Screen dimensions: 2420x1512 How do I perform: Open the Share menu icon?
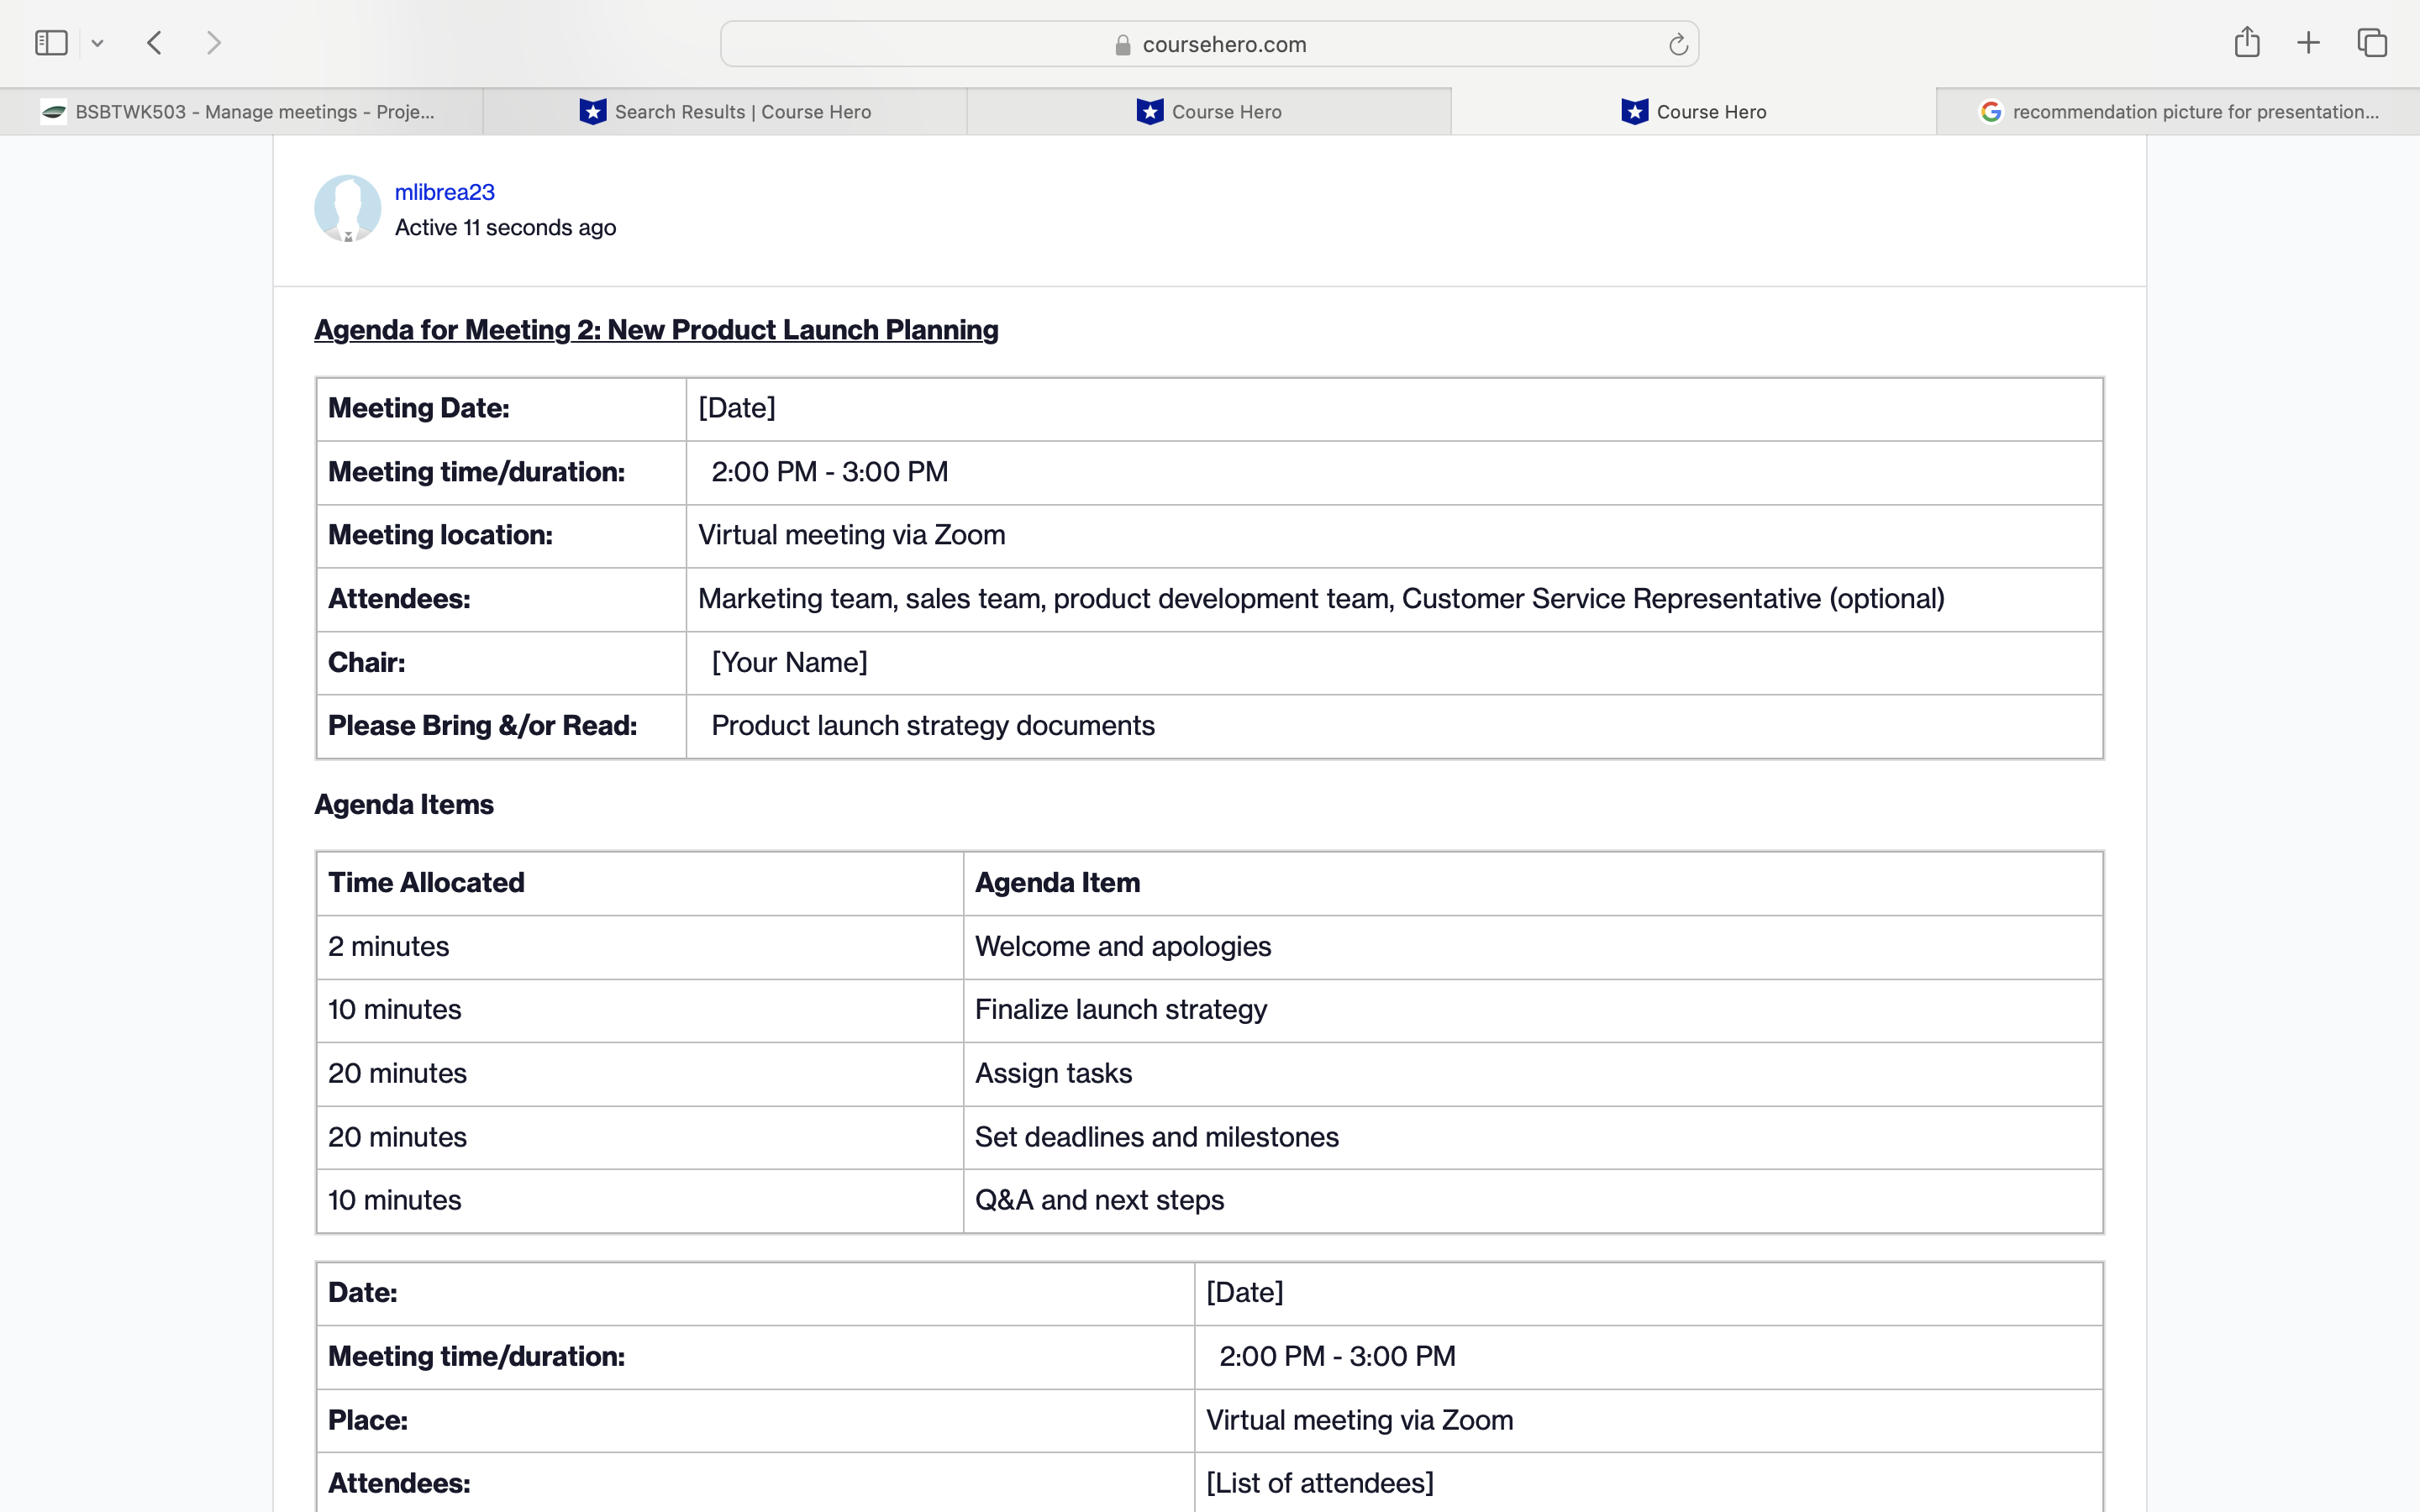pyautogui.click(x=2246, y=42)
